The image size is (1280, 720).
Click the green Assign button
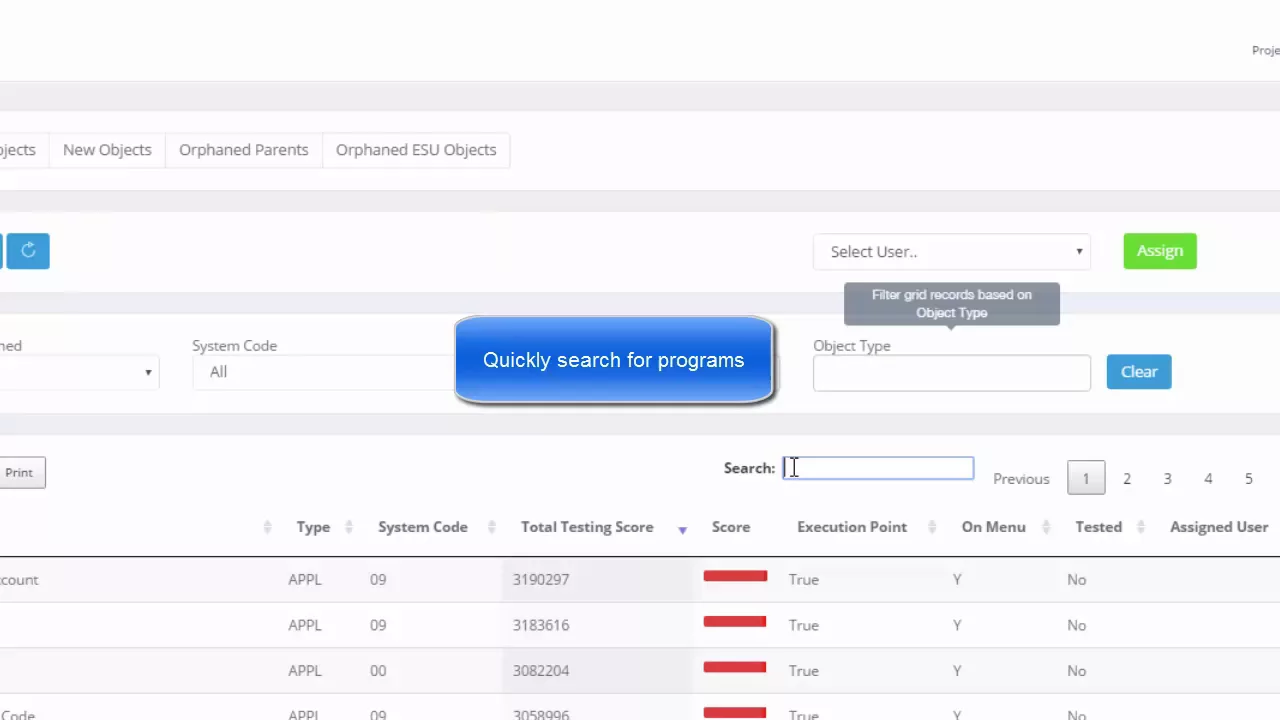(x=1159, y=251)
